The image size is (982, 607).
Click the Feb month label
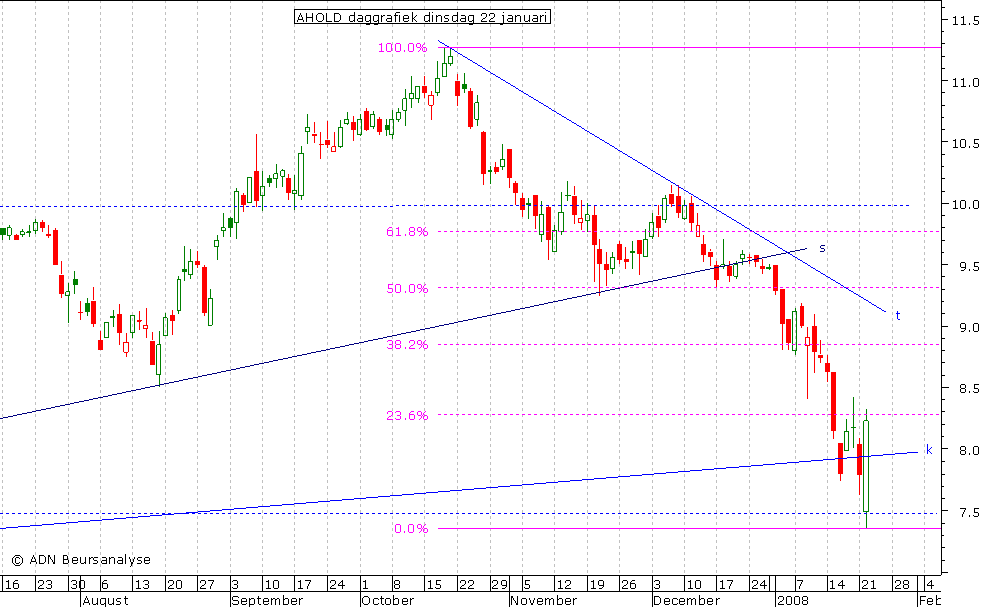pyautogui.click(x=930, y=601)
